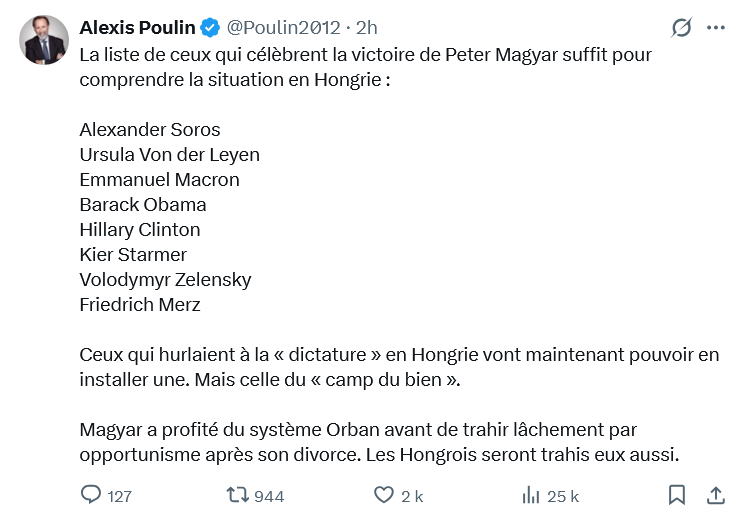Image resolution: width=747 pixels, height=522 pixels.
Task: Click the 944 reposts count
Action: 269,496
